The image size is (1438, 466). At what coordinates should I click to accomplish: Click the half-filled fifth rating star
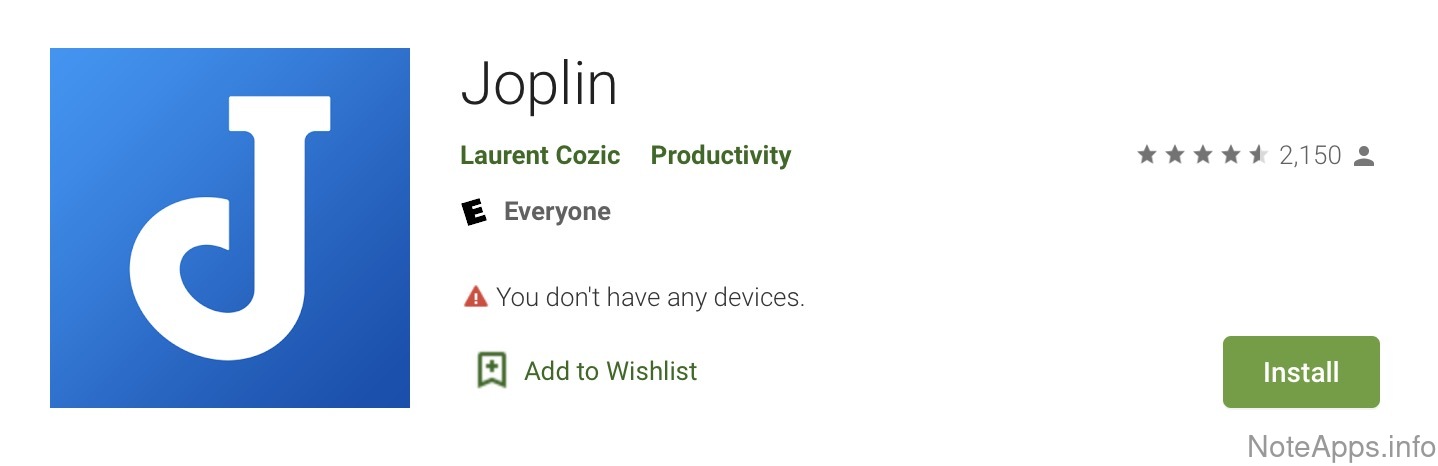[1258, 155]
